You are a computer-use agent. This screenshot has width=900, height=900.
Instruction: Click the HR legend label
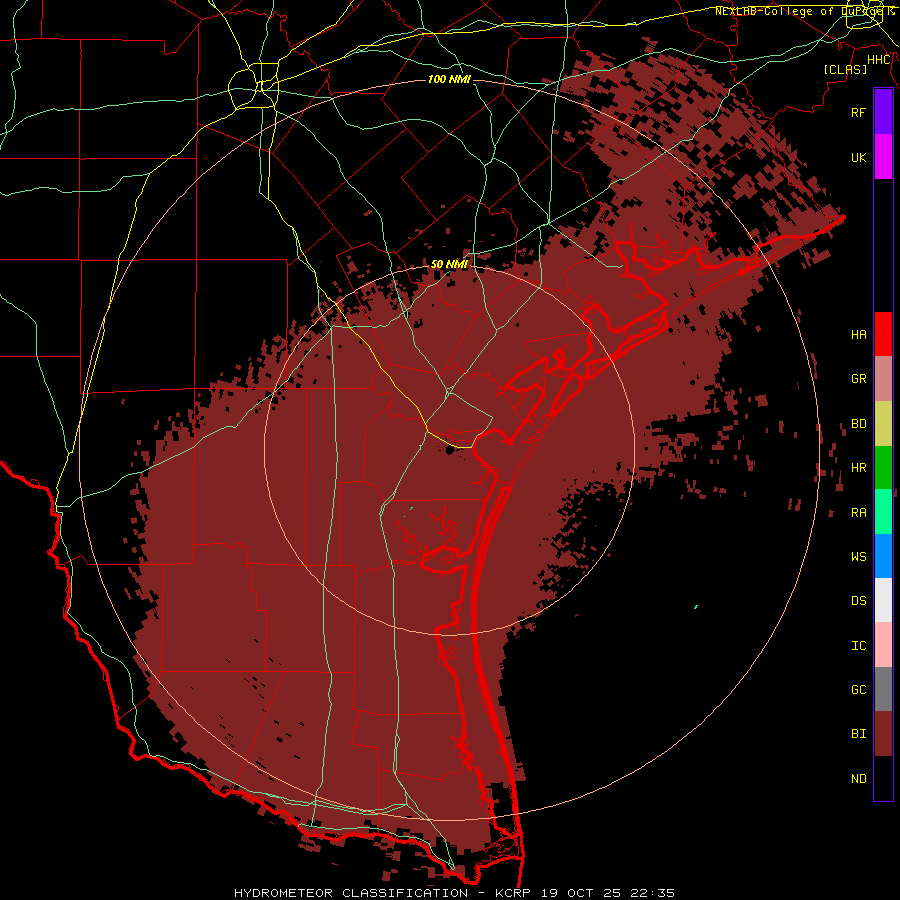point(859,468)
